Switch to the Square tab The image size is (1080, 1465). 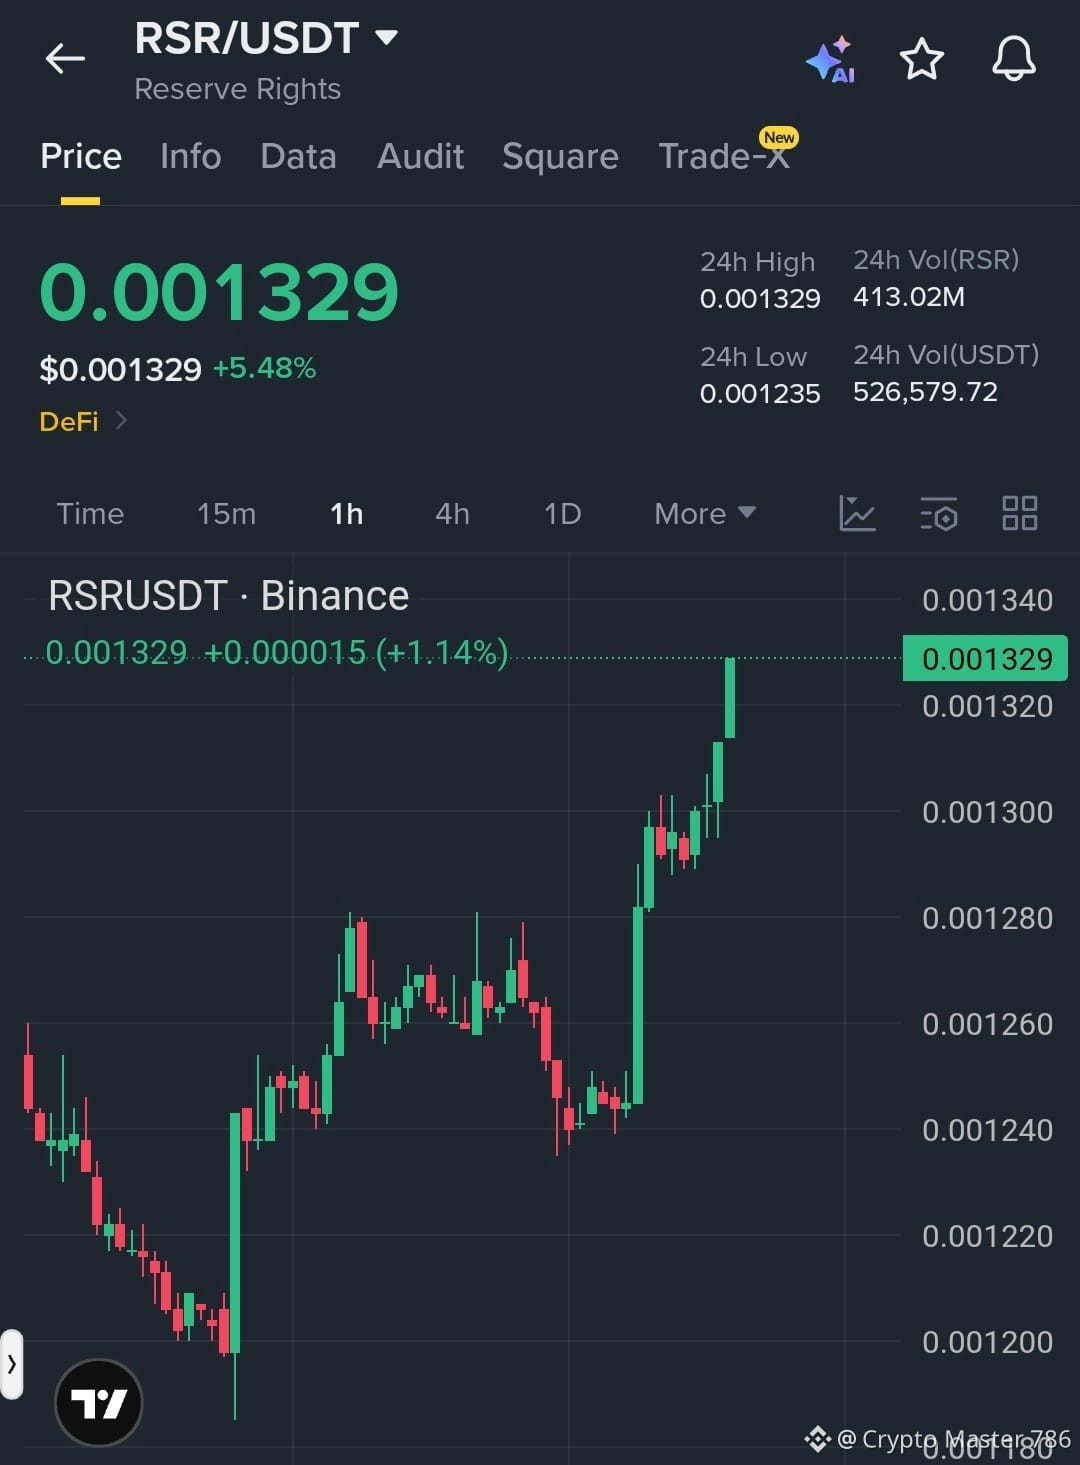click(x=560, y=156)
